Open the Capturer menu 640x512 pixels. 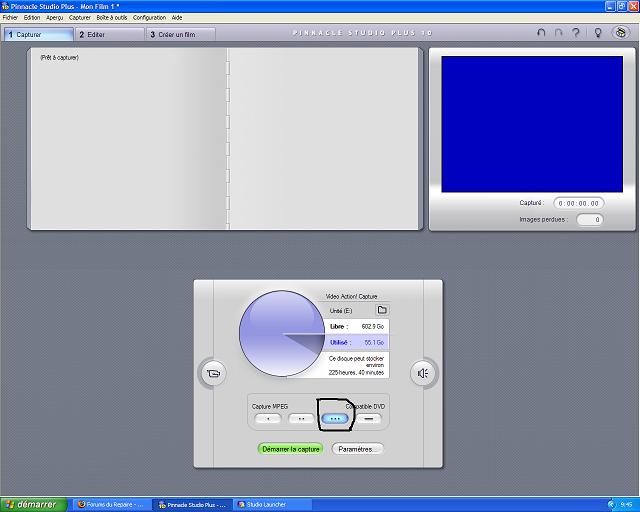[80, 18]
